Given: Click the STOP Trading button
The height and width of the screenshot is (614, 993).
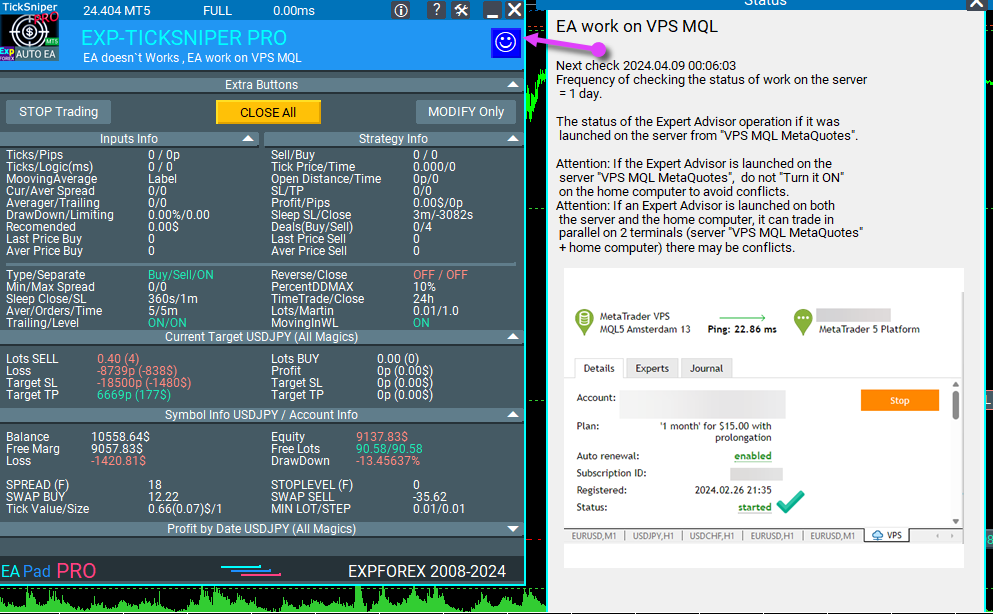Looking at the screenshot, I should pos(58,112).
